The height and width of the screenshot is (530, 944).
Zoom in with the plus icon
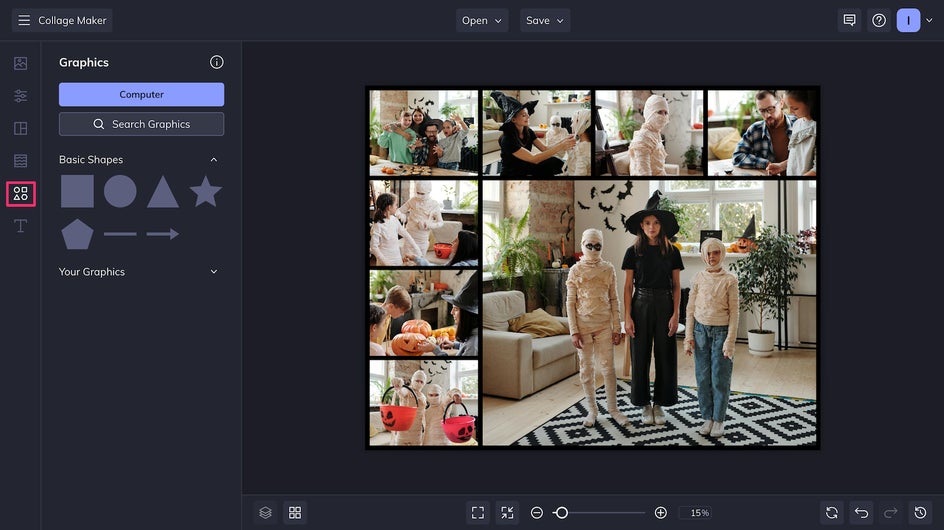click(660, 513)
